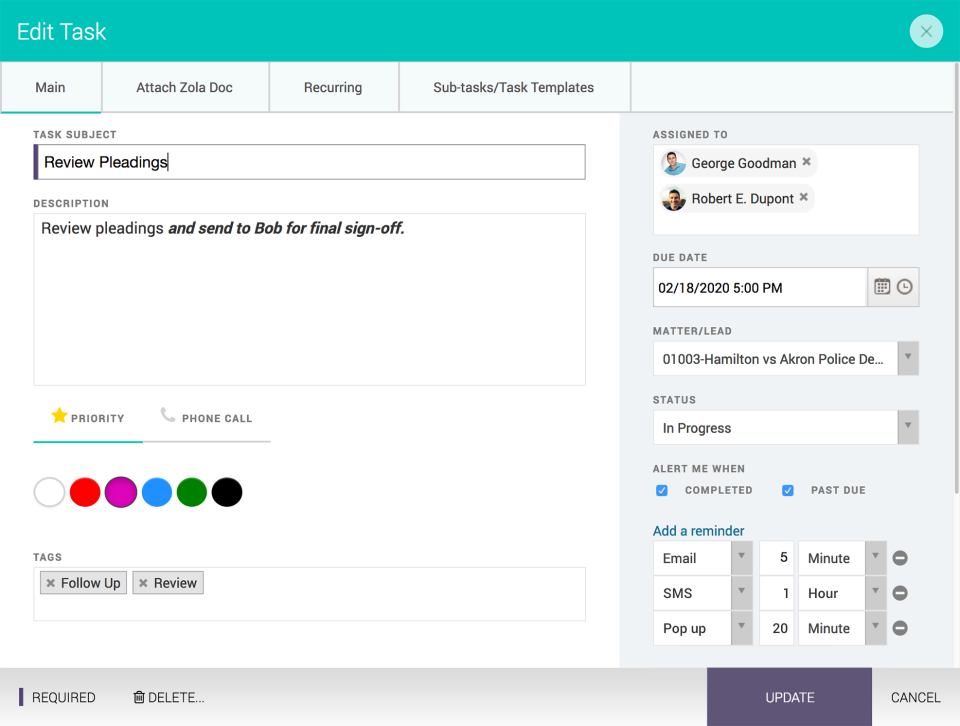The width and height of the screenshot is (960, 726).
Task: Open the Attach Zola Doc tab
Action: click(185, 87)
